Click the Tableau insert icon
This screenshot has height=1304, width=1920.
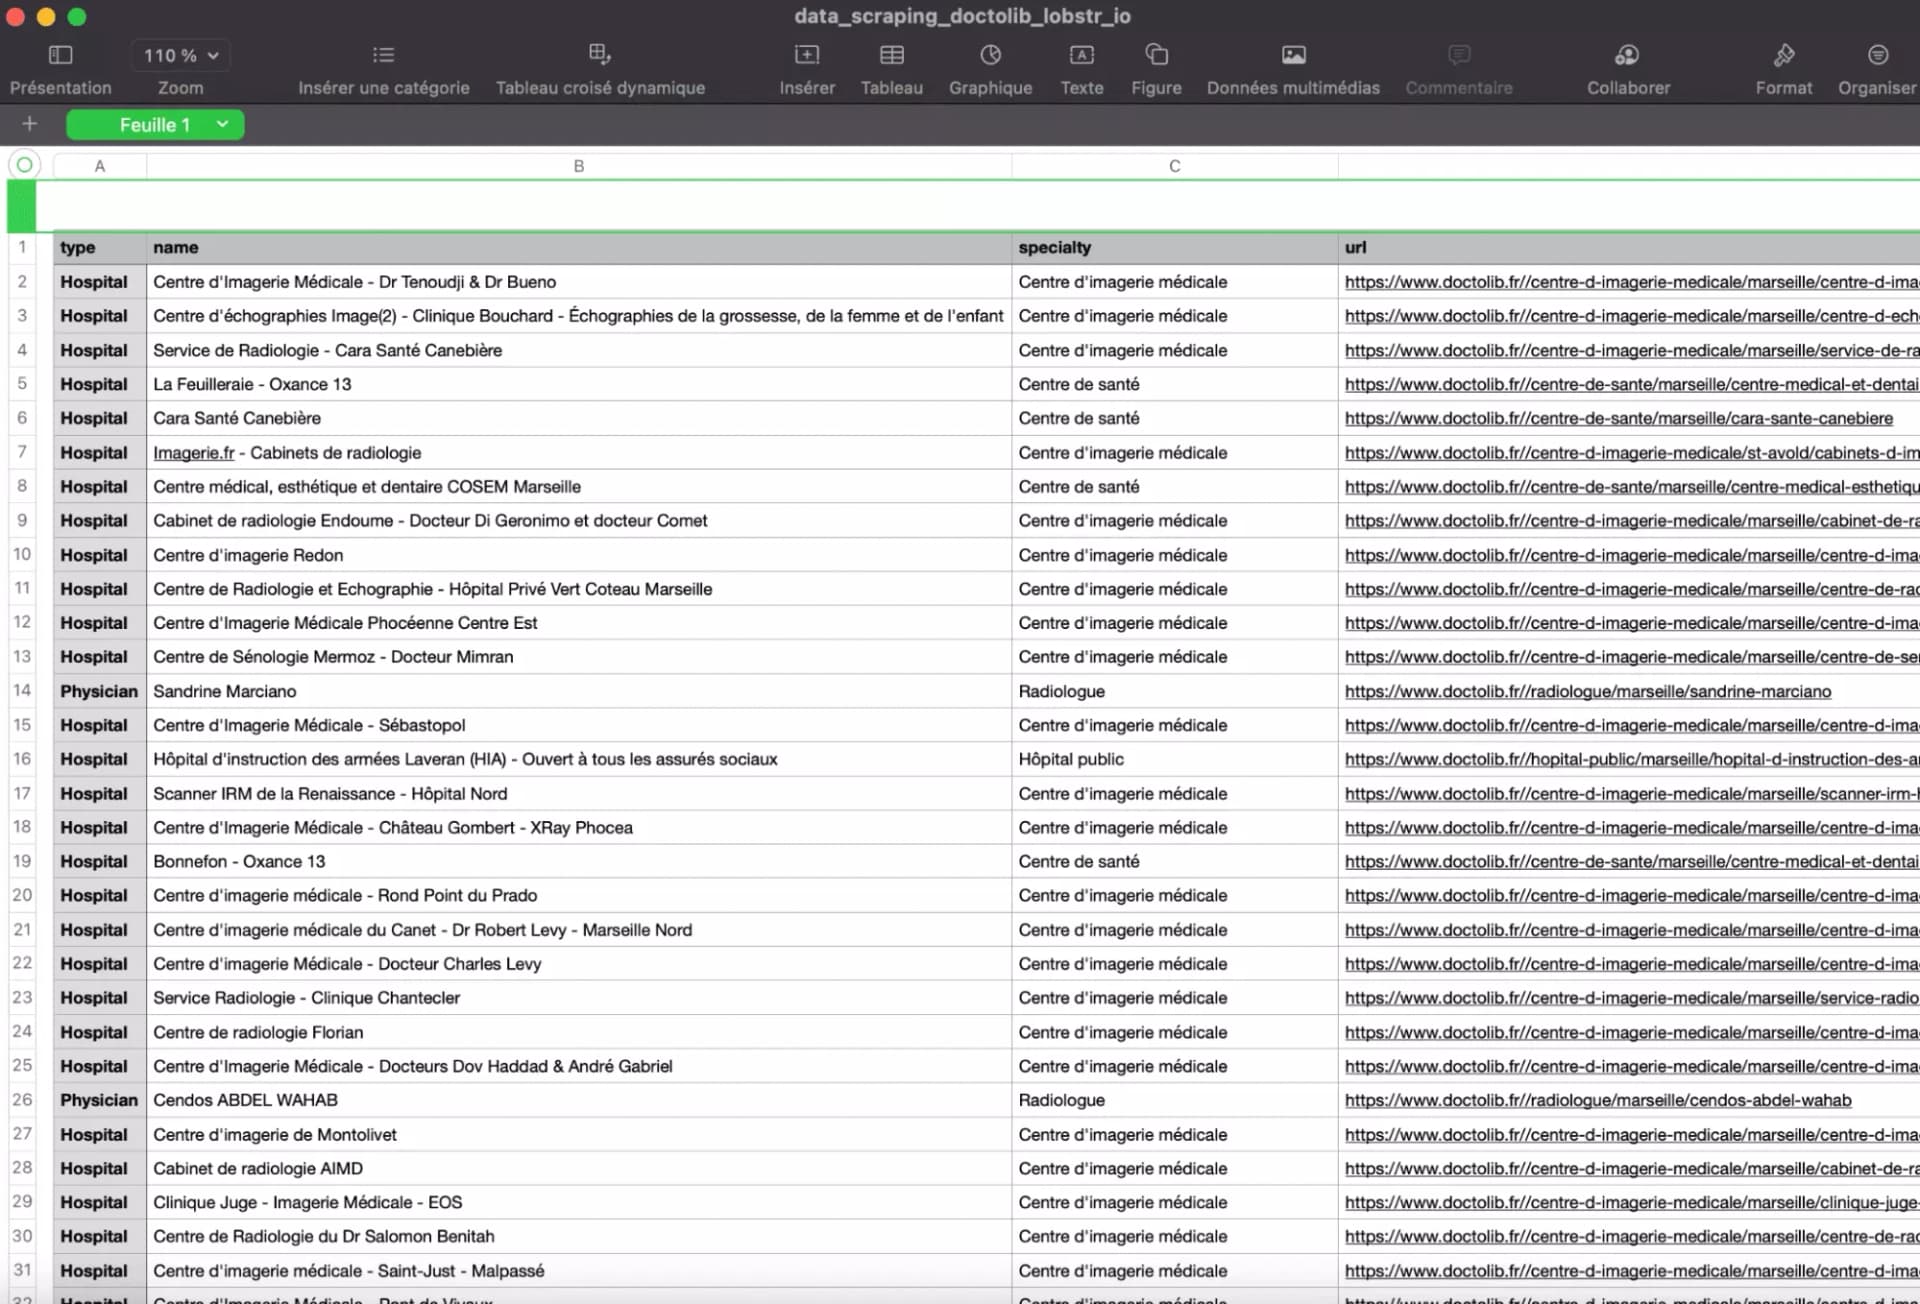891,66
